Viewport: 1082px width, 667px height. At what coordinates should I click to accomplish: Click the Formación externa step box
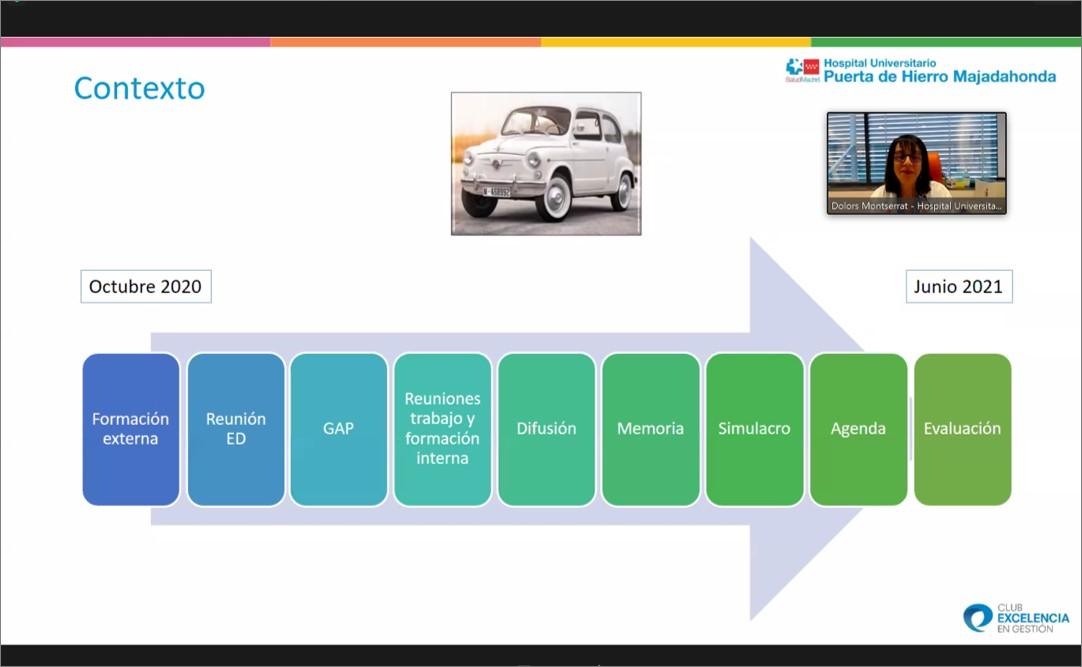point(131,429)
